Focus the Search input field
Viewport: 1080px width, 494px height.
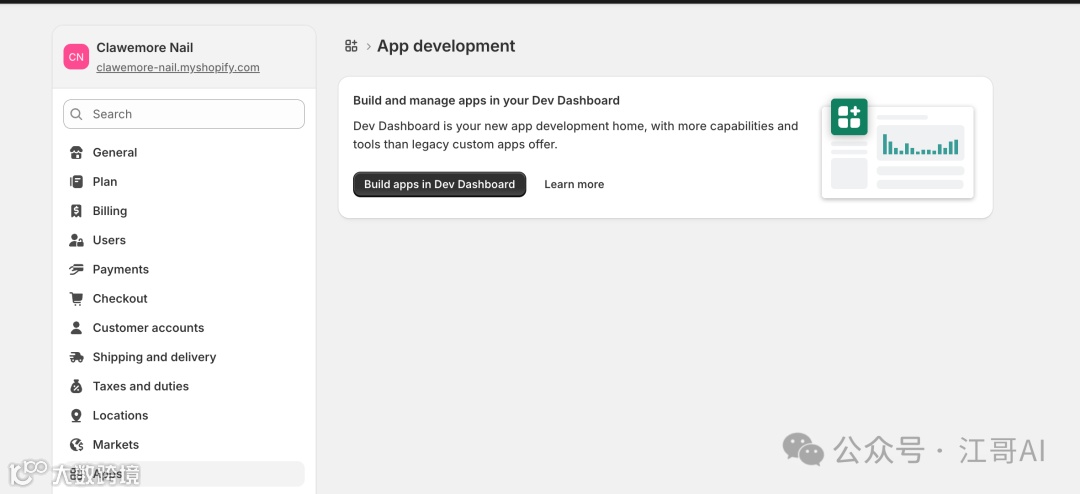(184, 114)
